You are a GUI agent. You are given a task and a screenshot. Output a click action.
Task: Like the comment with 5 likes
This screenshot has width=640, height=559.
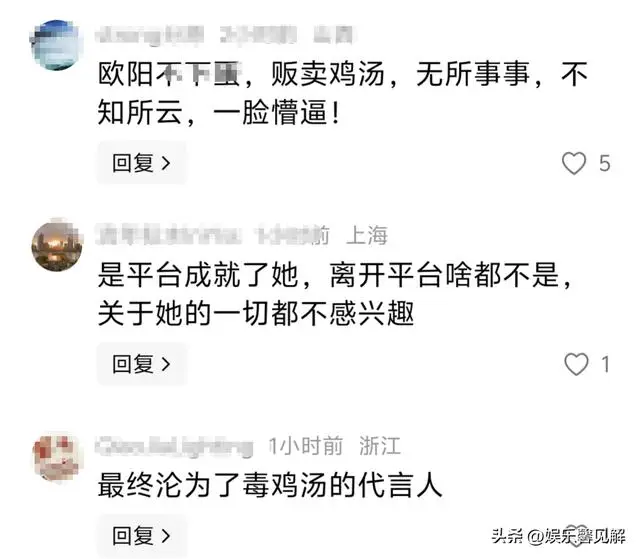(574, 163)
